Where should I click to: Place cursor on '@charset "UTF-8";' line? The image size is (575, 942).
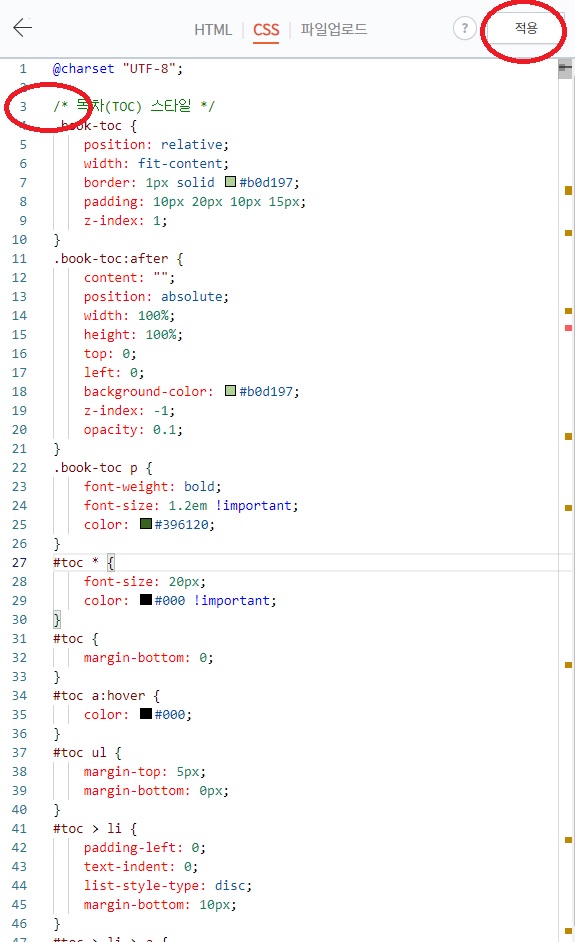[x=118, y=68]
